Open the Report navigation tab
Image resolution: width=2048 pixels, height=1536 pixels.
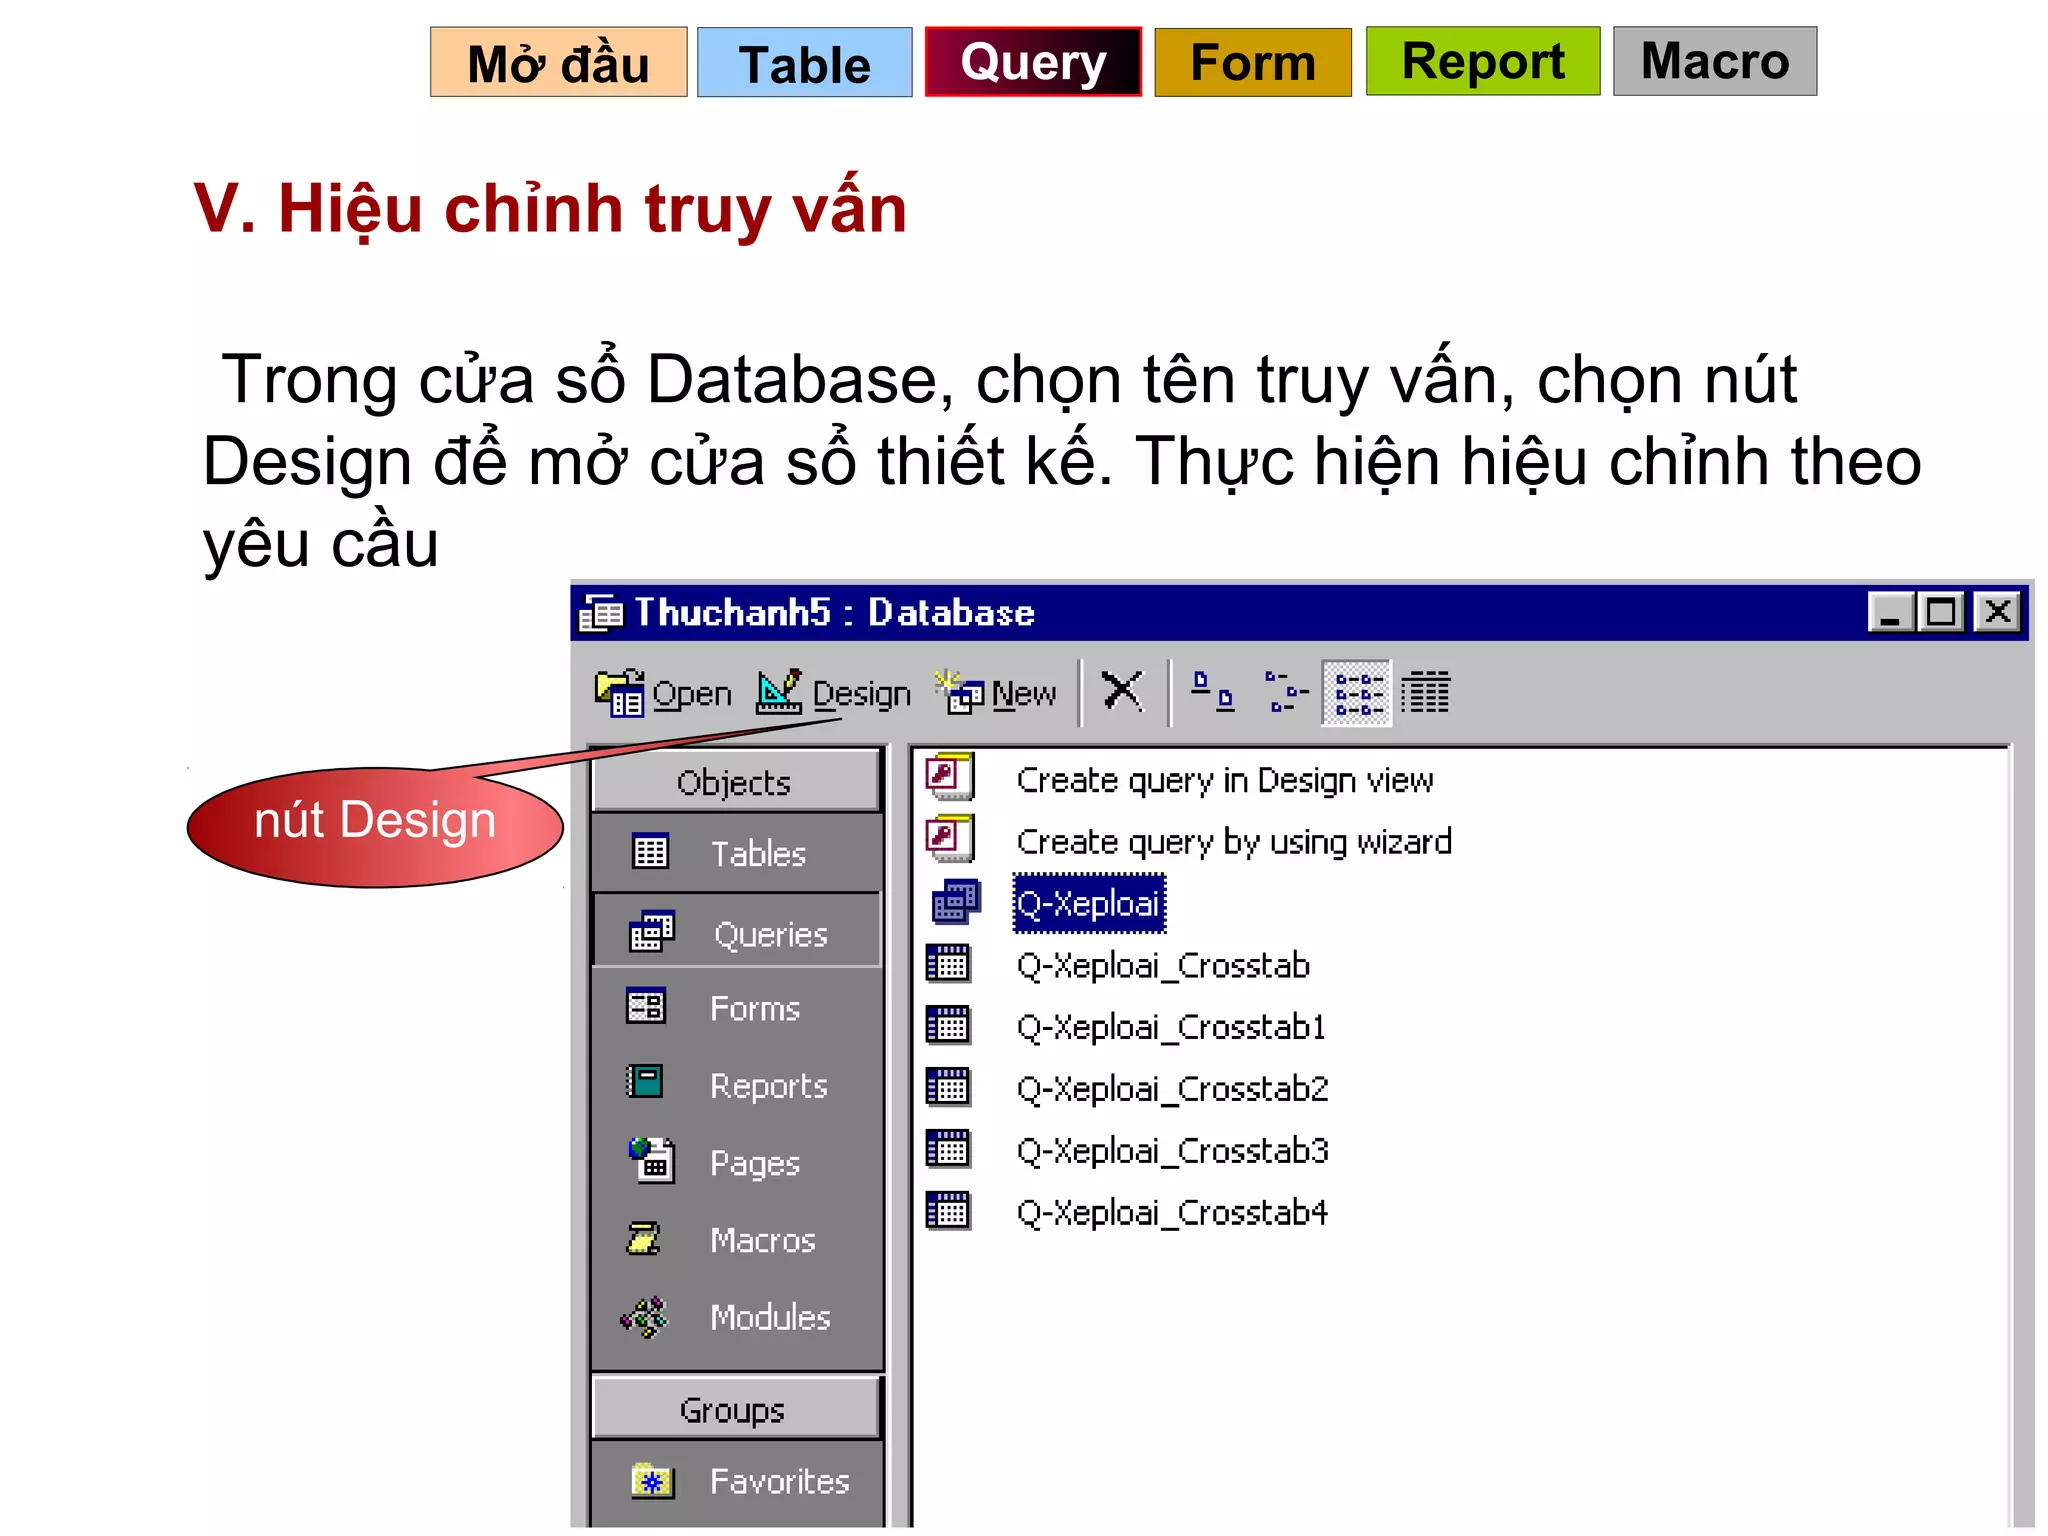coord(1483,62)
